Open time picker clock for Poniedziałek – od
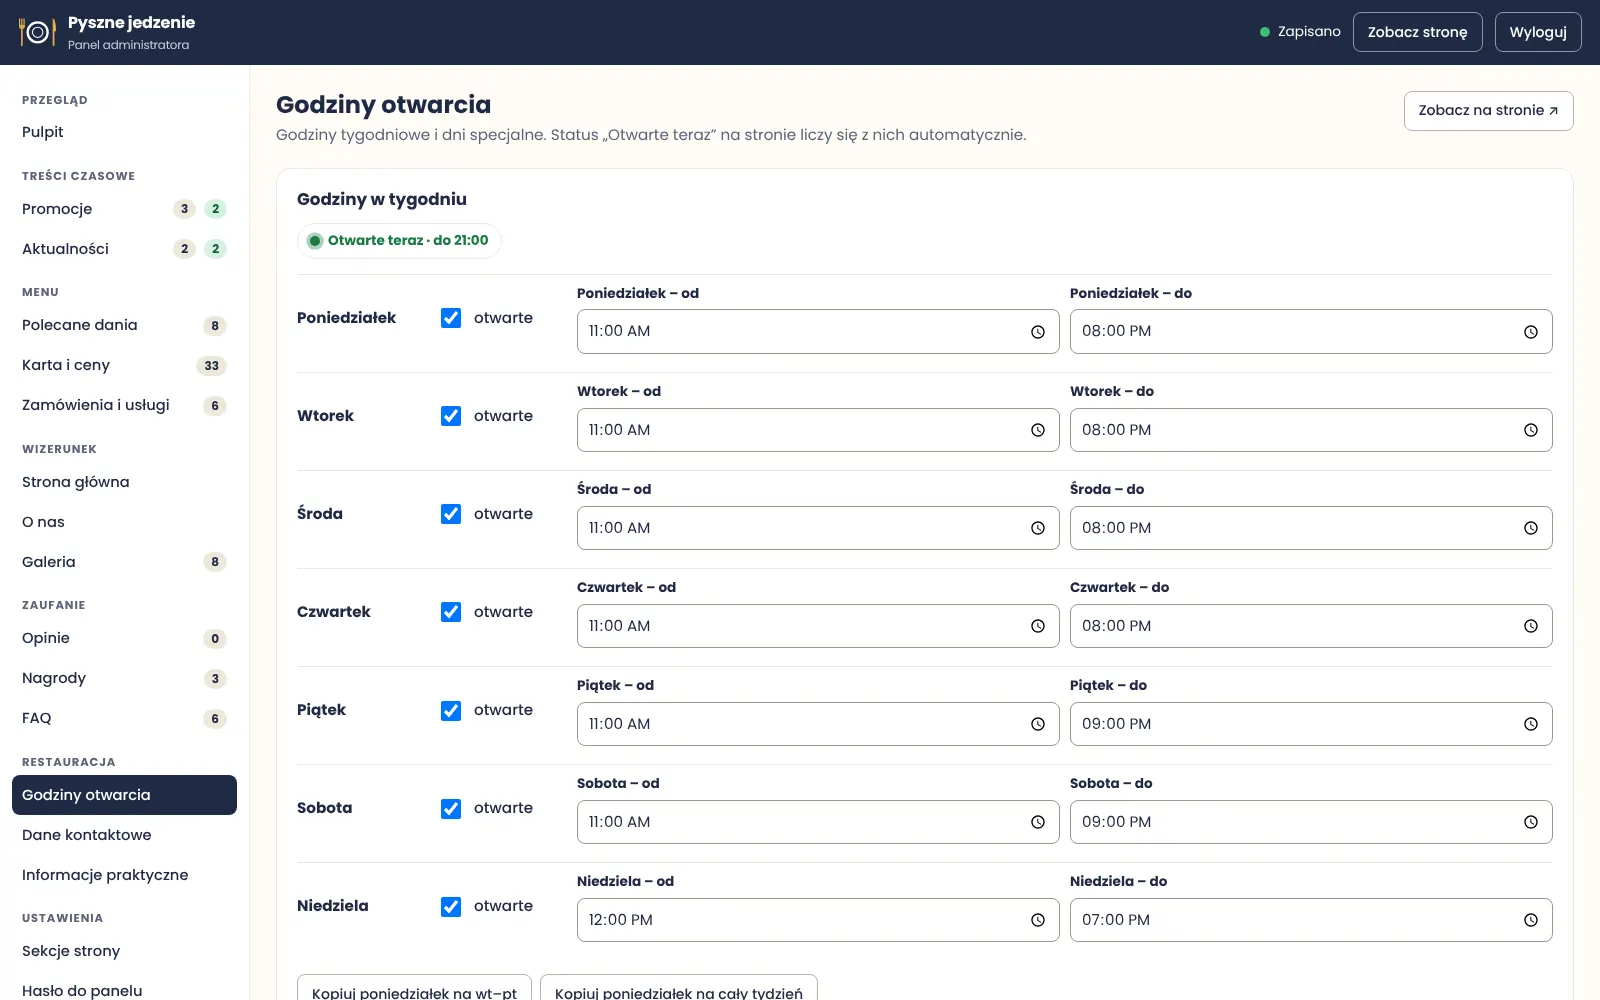 pyautogui.click(x=1038, y=332)
